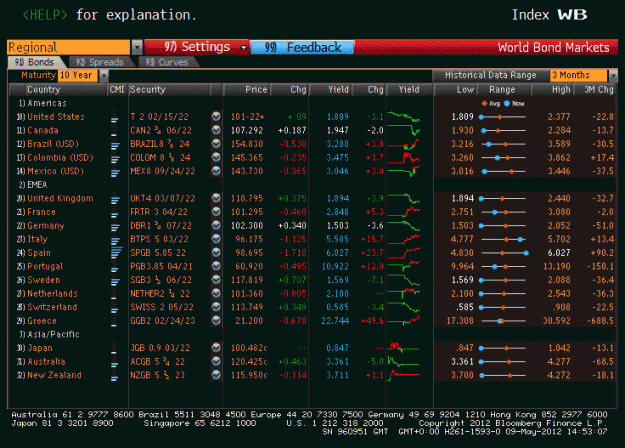Switch to the Bonds tab
The image size is (625, 448).
(35, 62)
